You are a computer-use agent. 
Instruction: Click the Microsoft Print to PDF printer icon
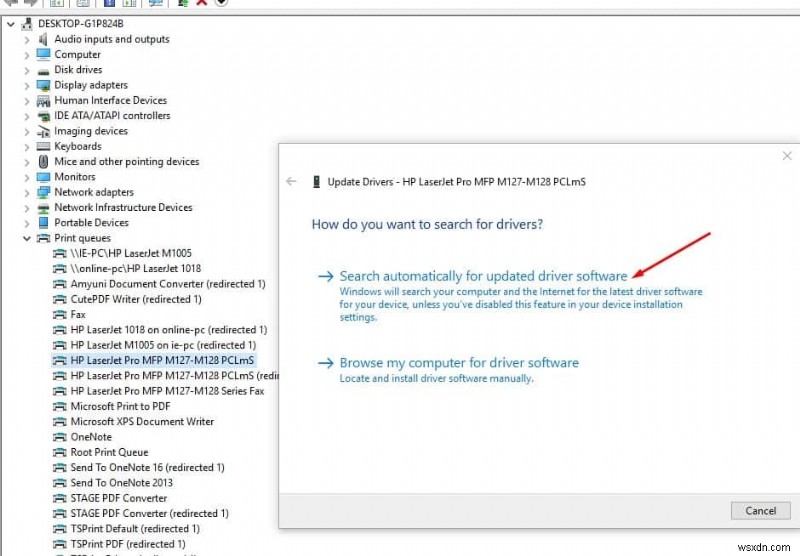pos(60,407)
